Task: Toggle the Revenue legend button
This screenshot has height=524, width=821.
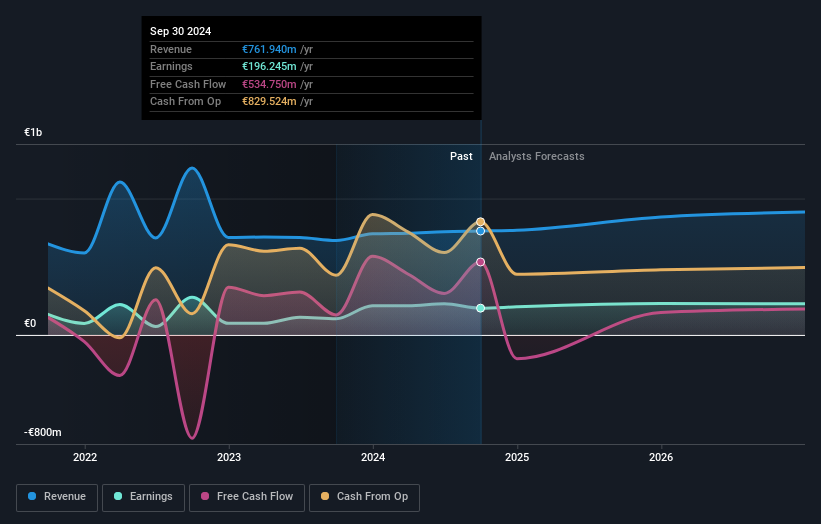Action: pos(57,497)
